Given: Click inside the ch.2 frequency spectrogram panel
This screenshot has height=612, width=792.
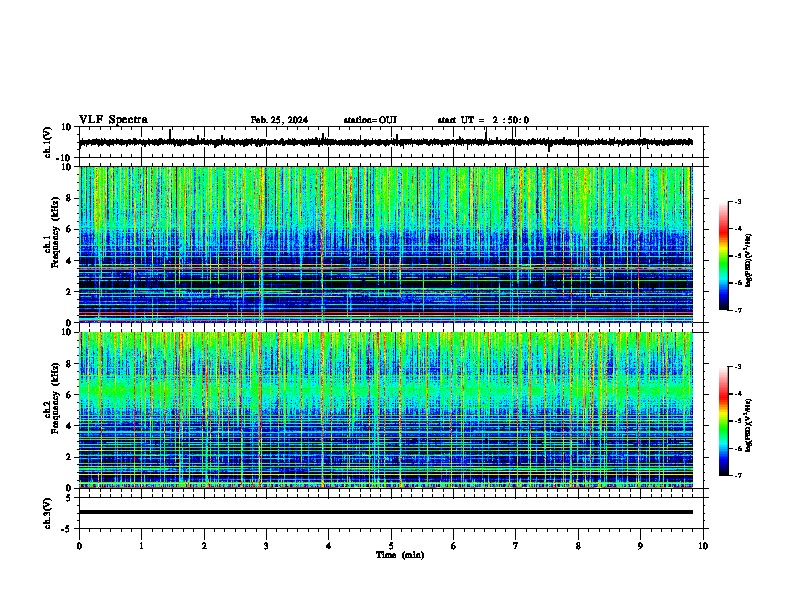Looking at the screenshot, I should click(386, 410).
